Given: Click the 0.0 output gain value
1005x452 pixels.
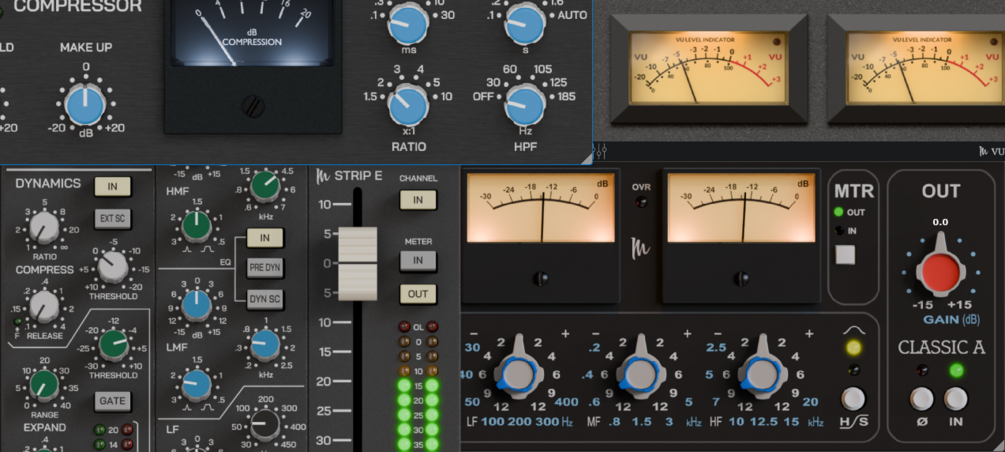Looking at the screenshot, I should click(x=940, y=222).
